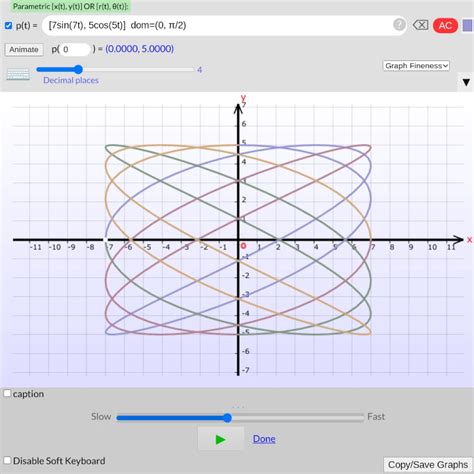474x474 pixels.
Task: Collapse panel with the black triangle arrow
Action: click(466, 82)
